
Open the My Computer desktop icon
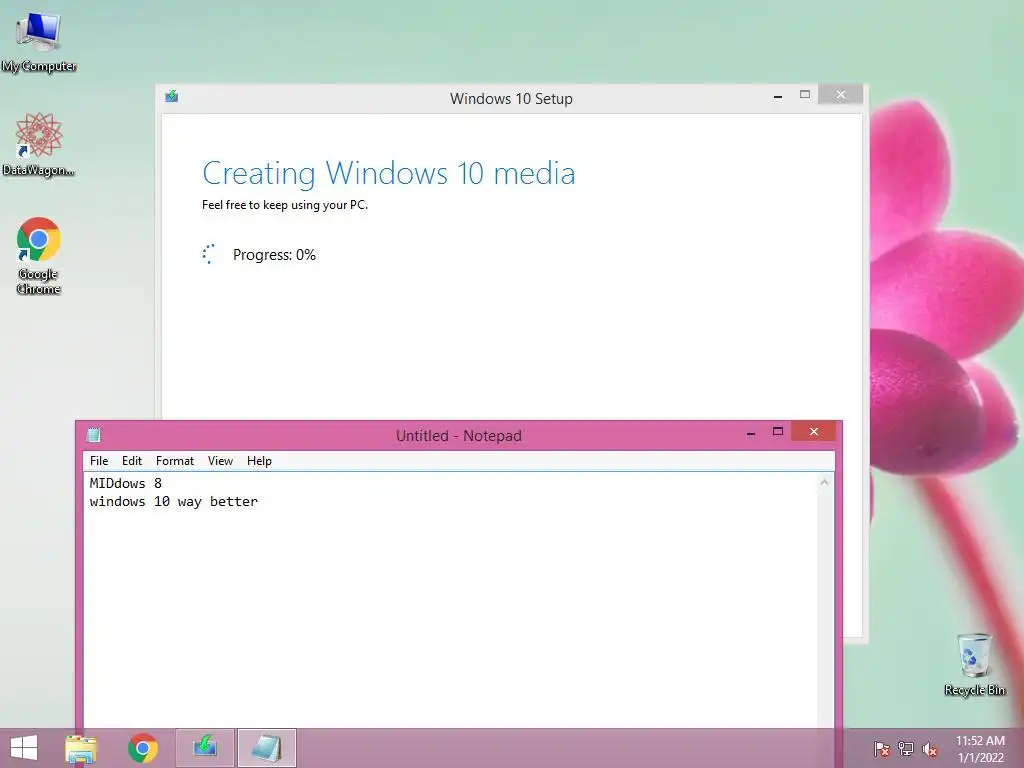(x=39, y=41)
